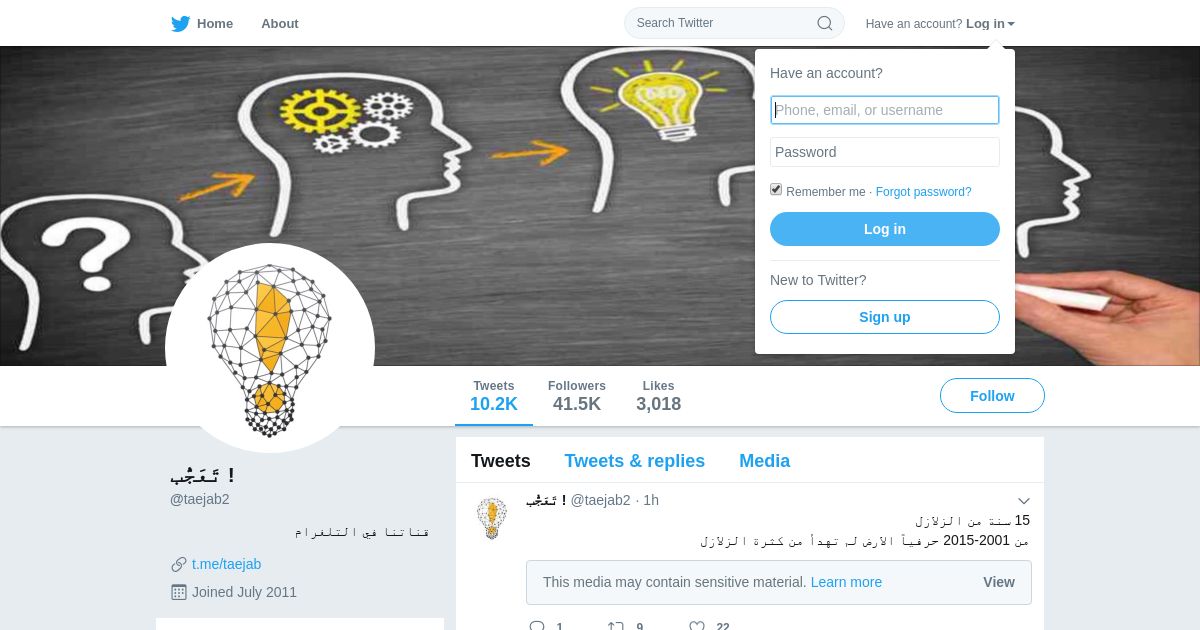Click the retweet arrows icon

click(616, 626)
